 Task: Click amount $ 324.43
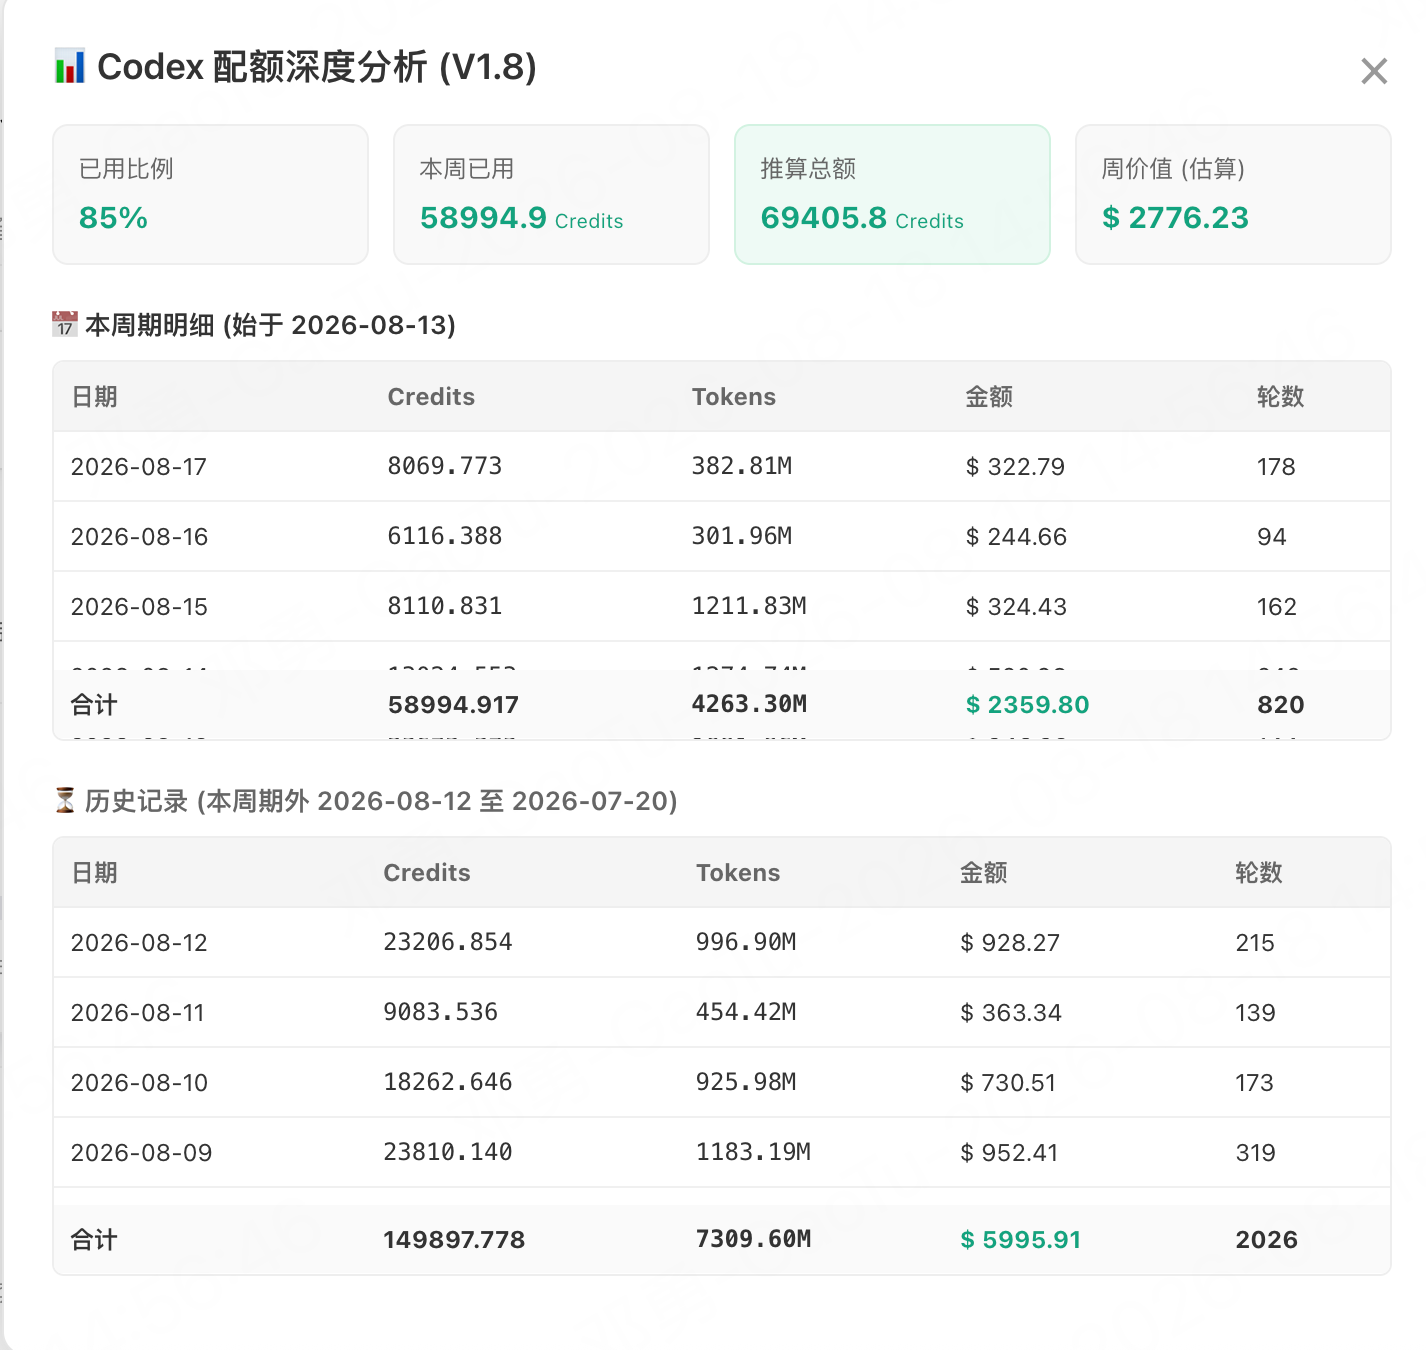tap(1016, 607)
